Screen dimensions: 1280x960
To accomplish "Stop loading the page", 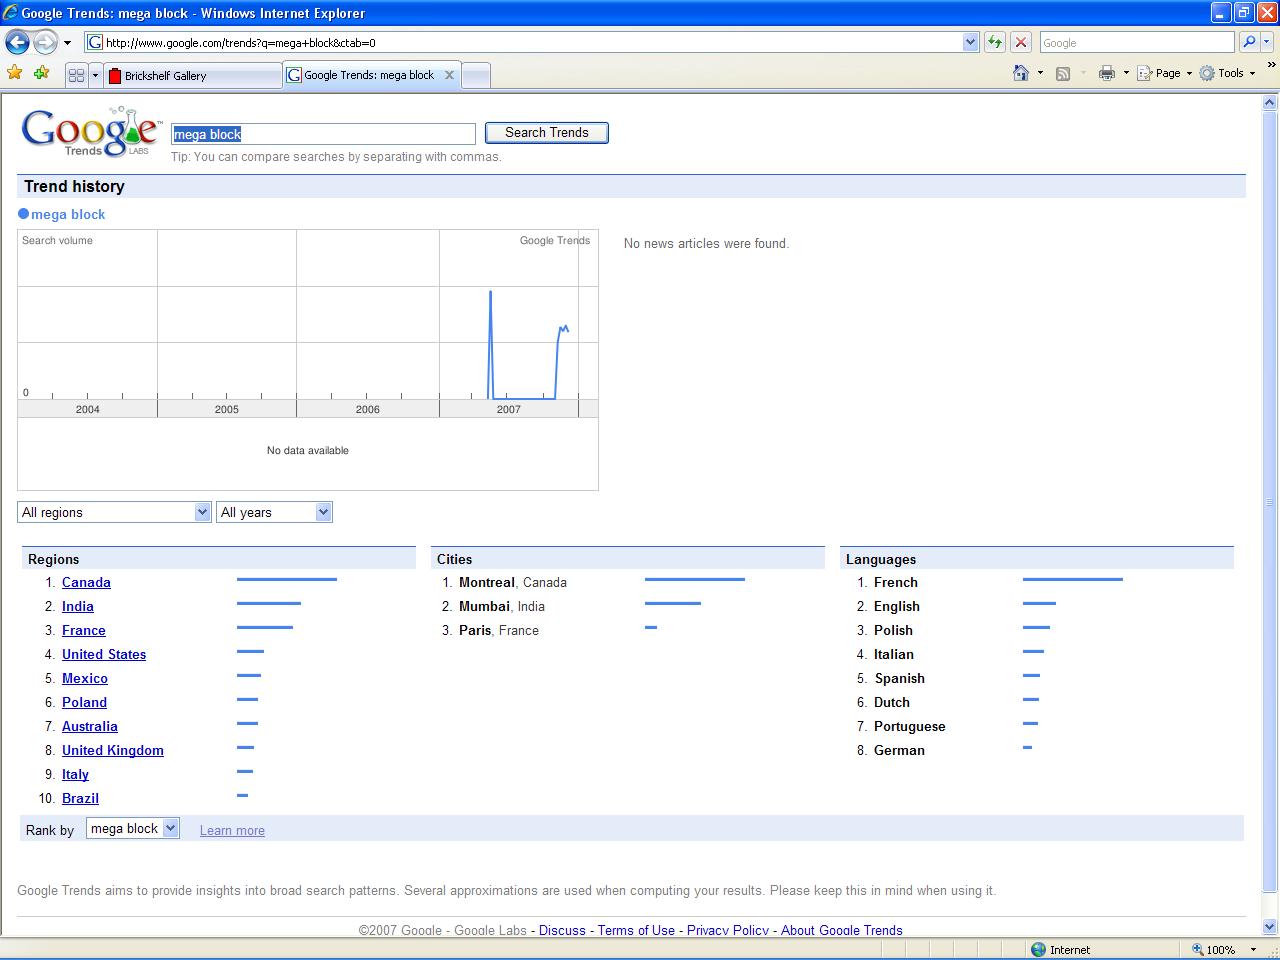I will [x=1019, y=42].
